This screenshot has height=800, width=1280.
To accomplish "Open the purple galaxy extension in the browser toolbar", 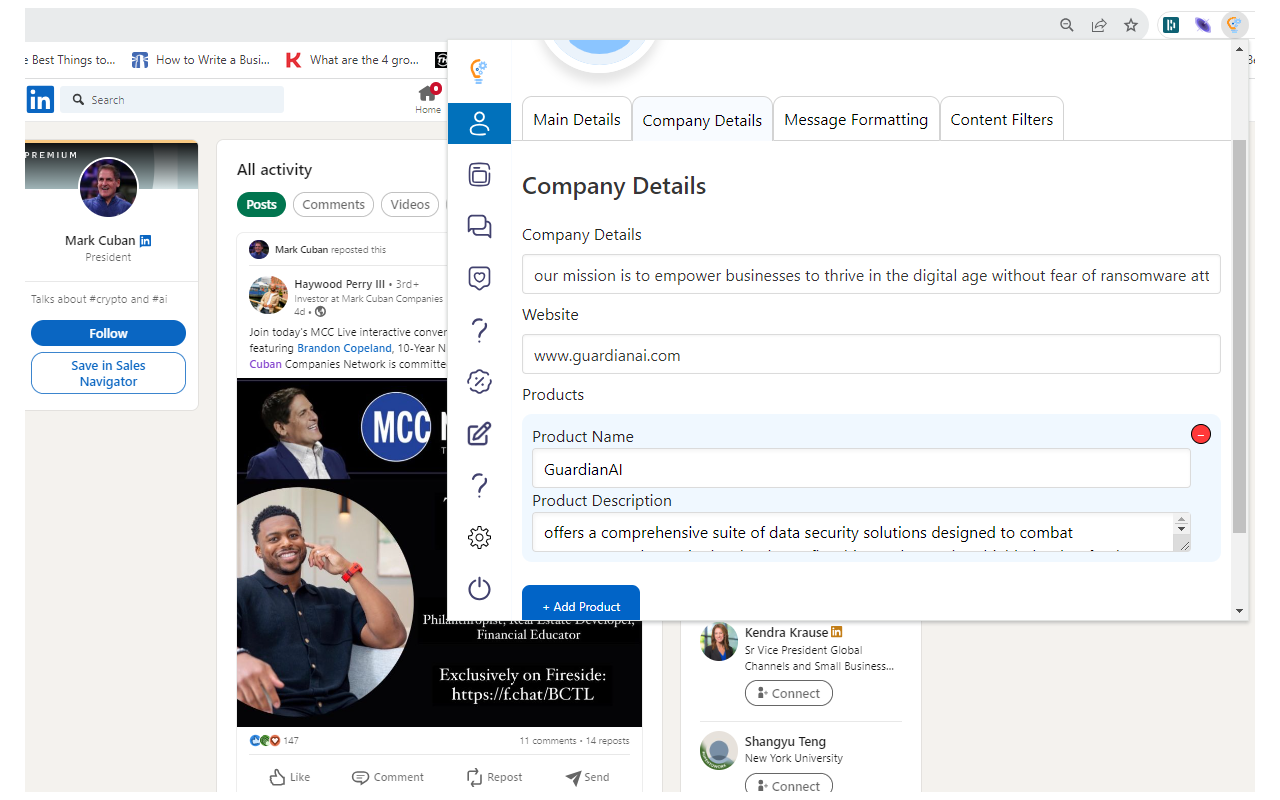I will click(x=1202, y=24).
